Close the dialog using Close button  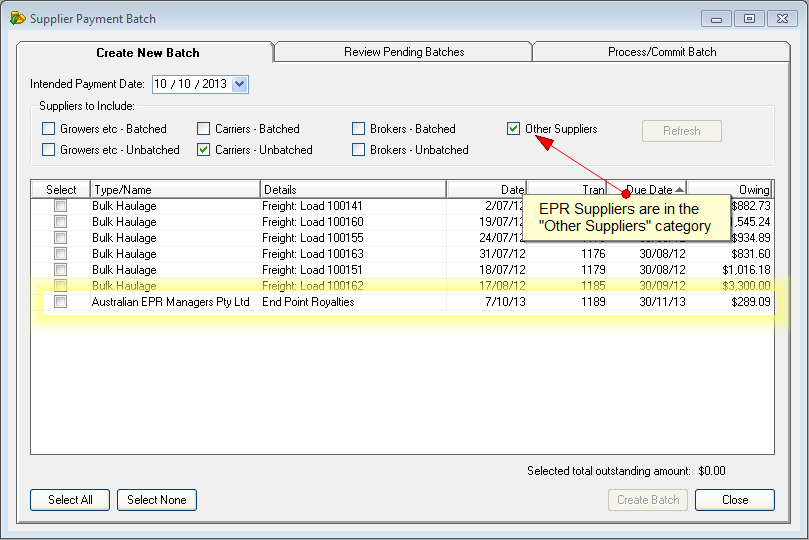coord(735,500)
